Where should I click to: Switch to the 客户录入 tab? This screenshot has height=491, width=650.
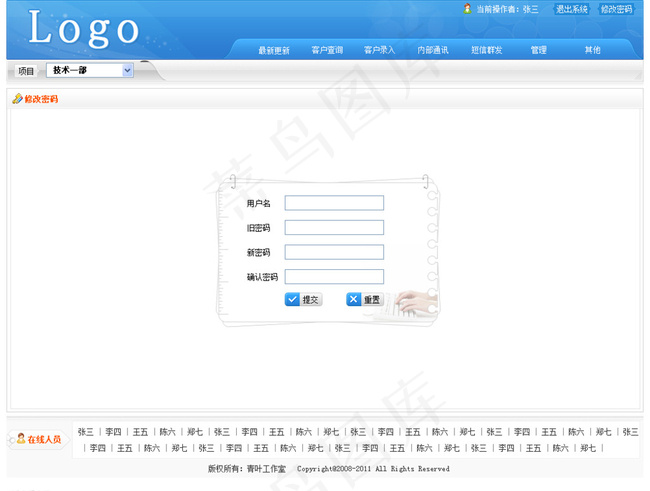(x=380, y=50)
